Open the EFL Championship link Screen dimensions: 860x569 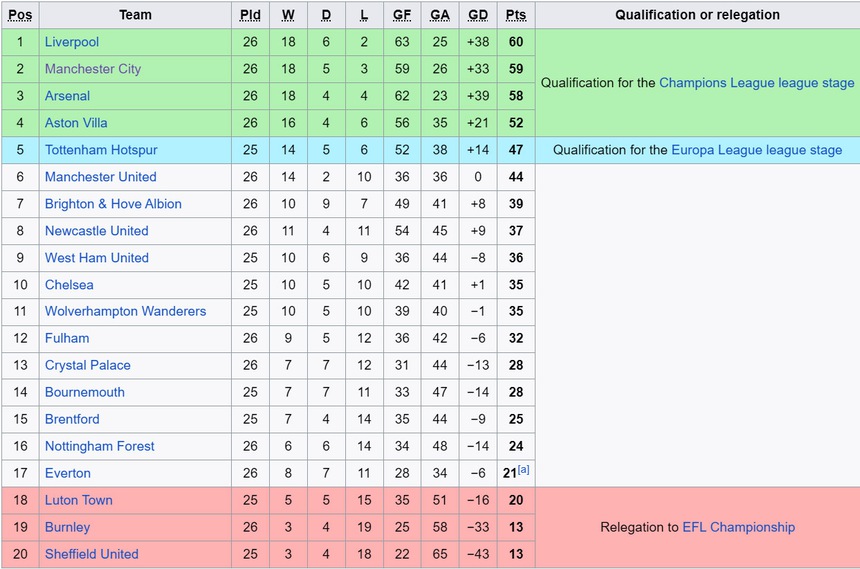739,527
